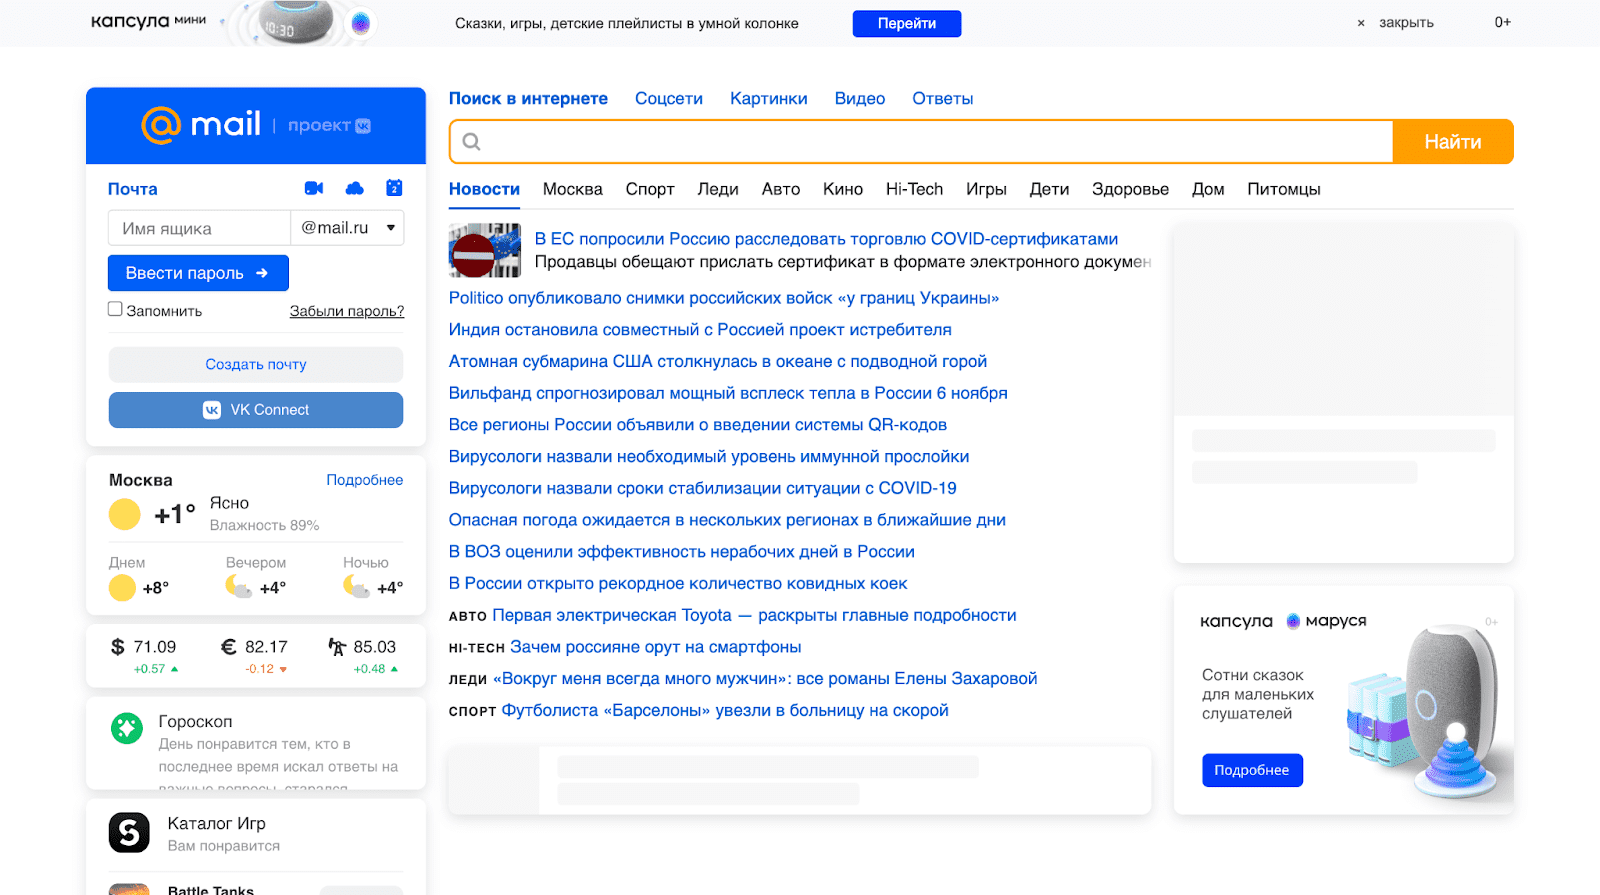Select the Картинки search tab
This screenshot has height=895, width=1600.
pos(768,98)
